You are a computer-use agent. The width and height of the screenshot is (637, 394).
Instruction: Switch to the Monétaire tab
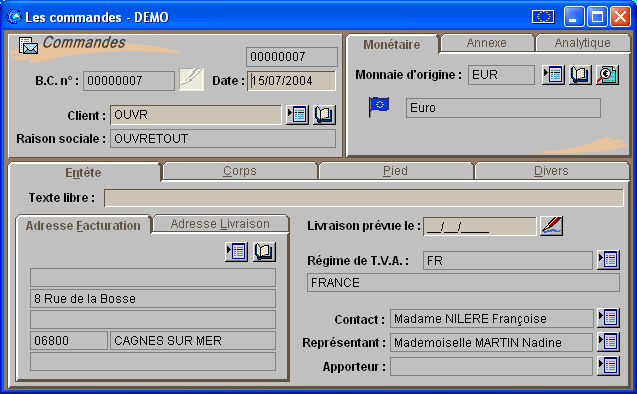click(392, 44)
